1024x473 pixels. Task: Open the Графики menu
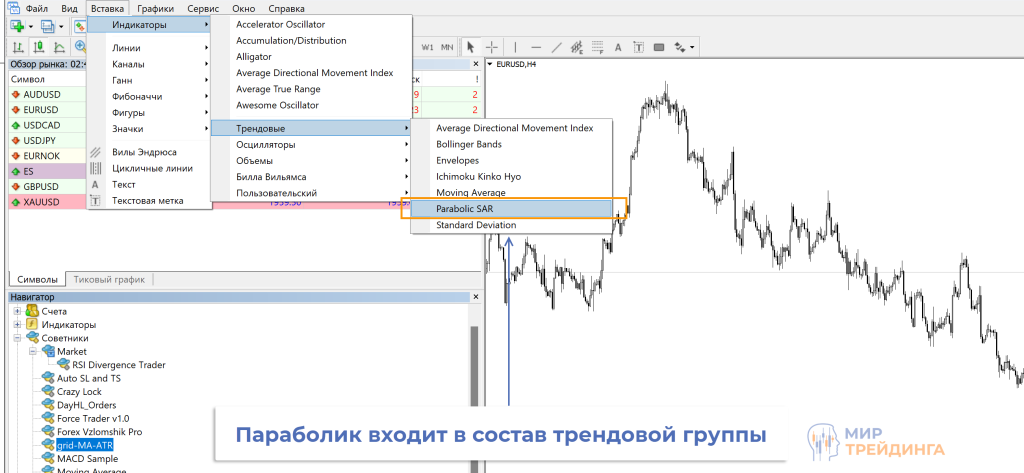pyautogui.click(x=155, y=8)
